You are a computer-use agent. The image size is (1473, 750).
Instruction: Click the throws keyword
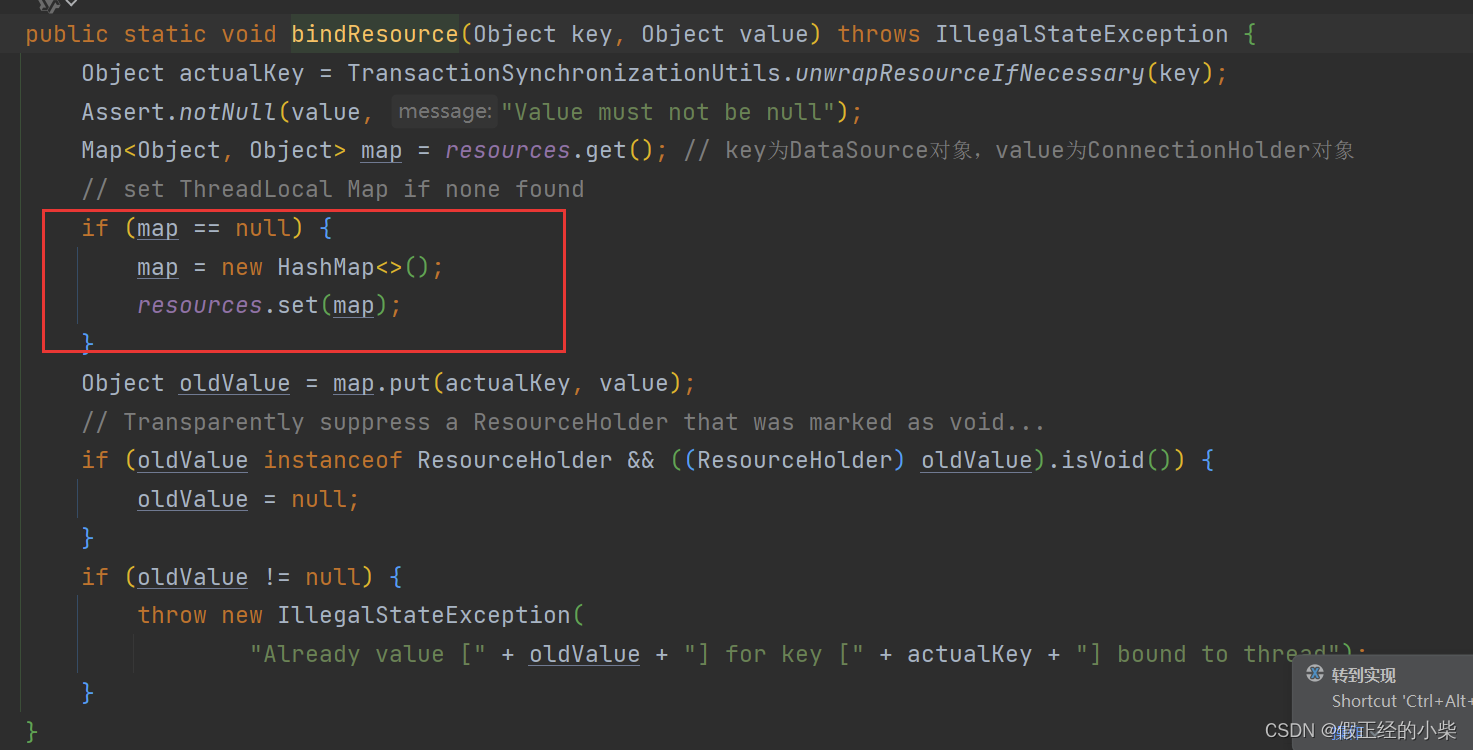pyautogui.click(x=879, y=34)
